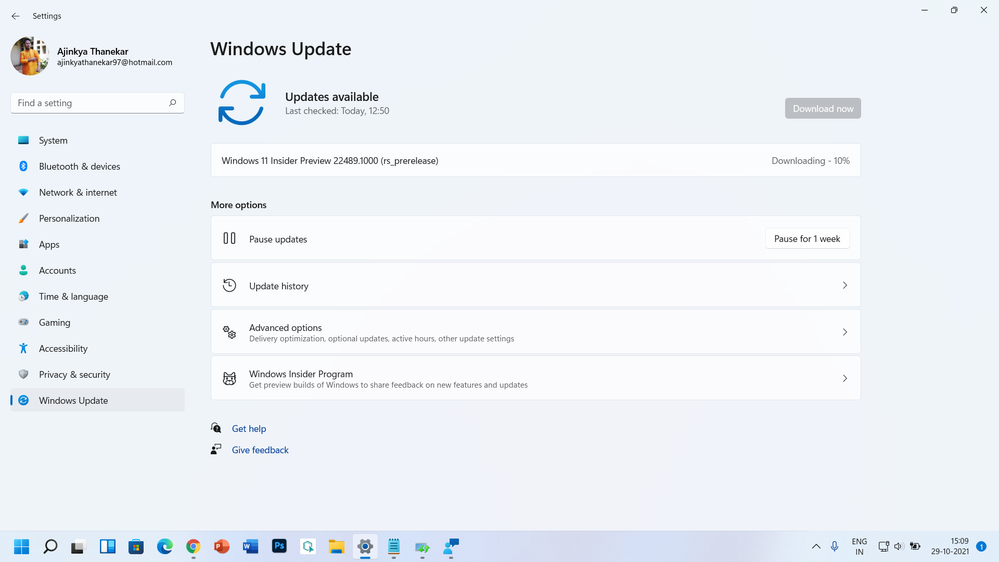Open the Widgets panel from the taskbar
Image resolution: width=999 pixels, height=562 pixels.
107,547
